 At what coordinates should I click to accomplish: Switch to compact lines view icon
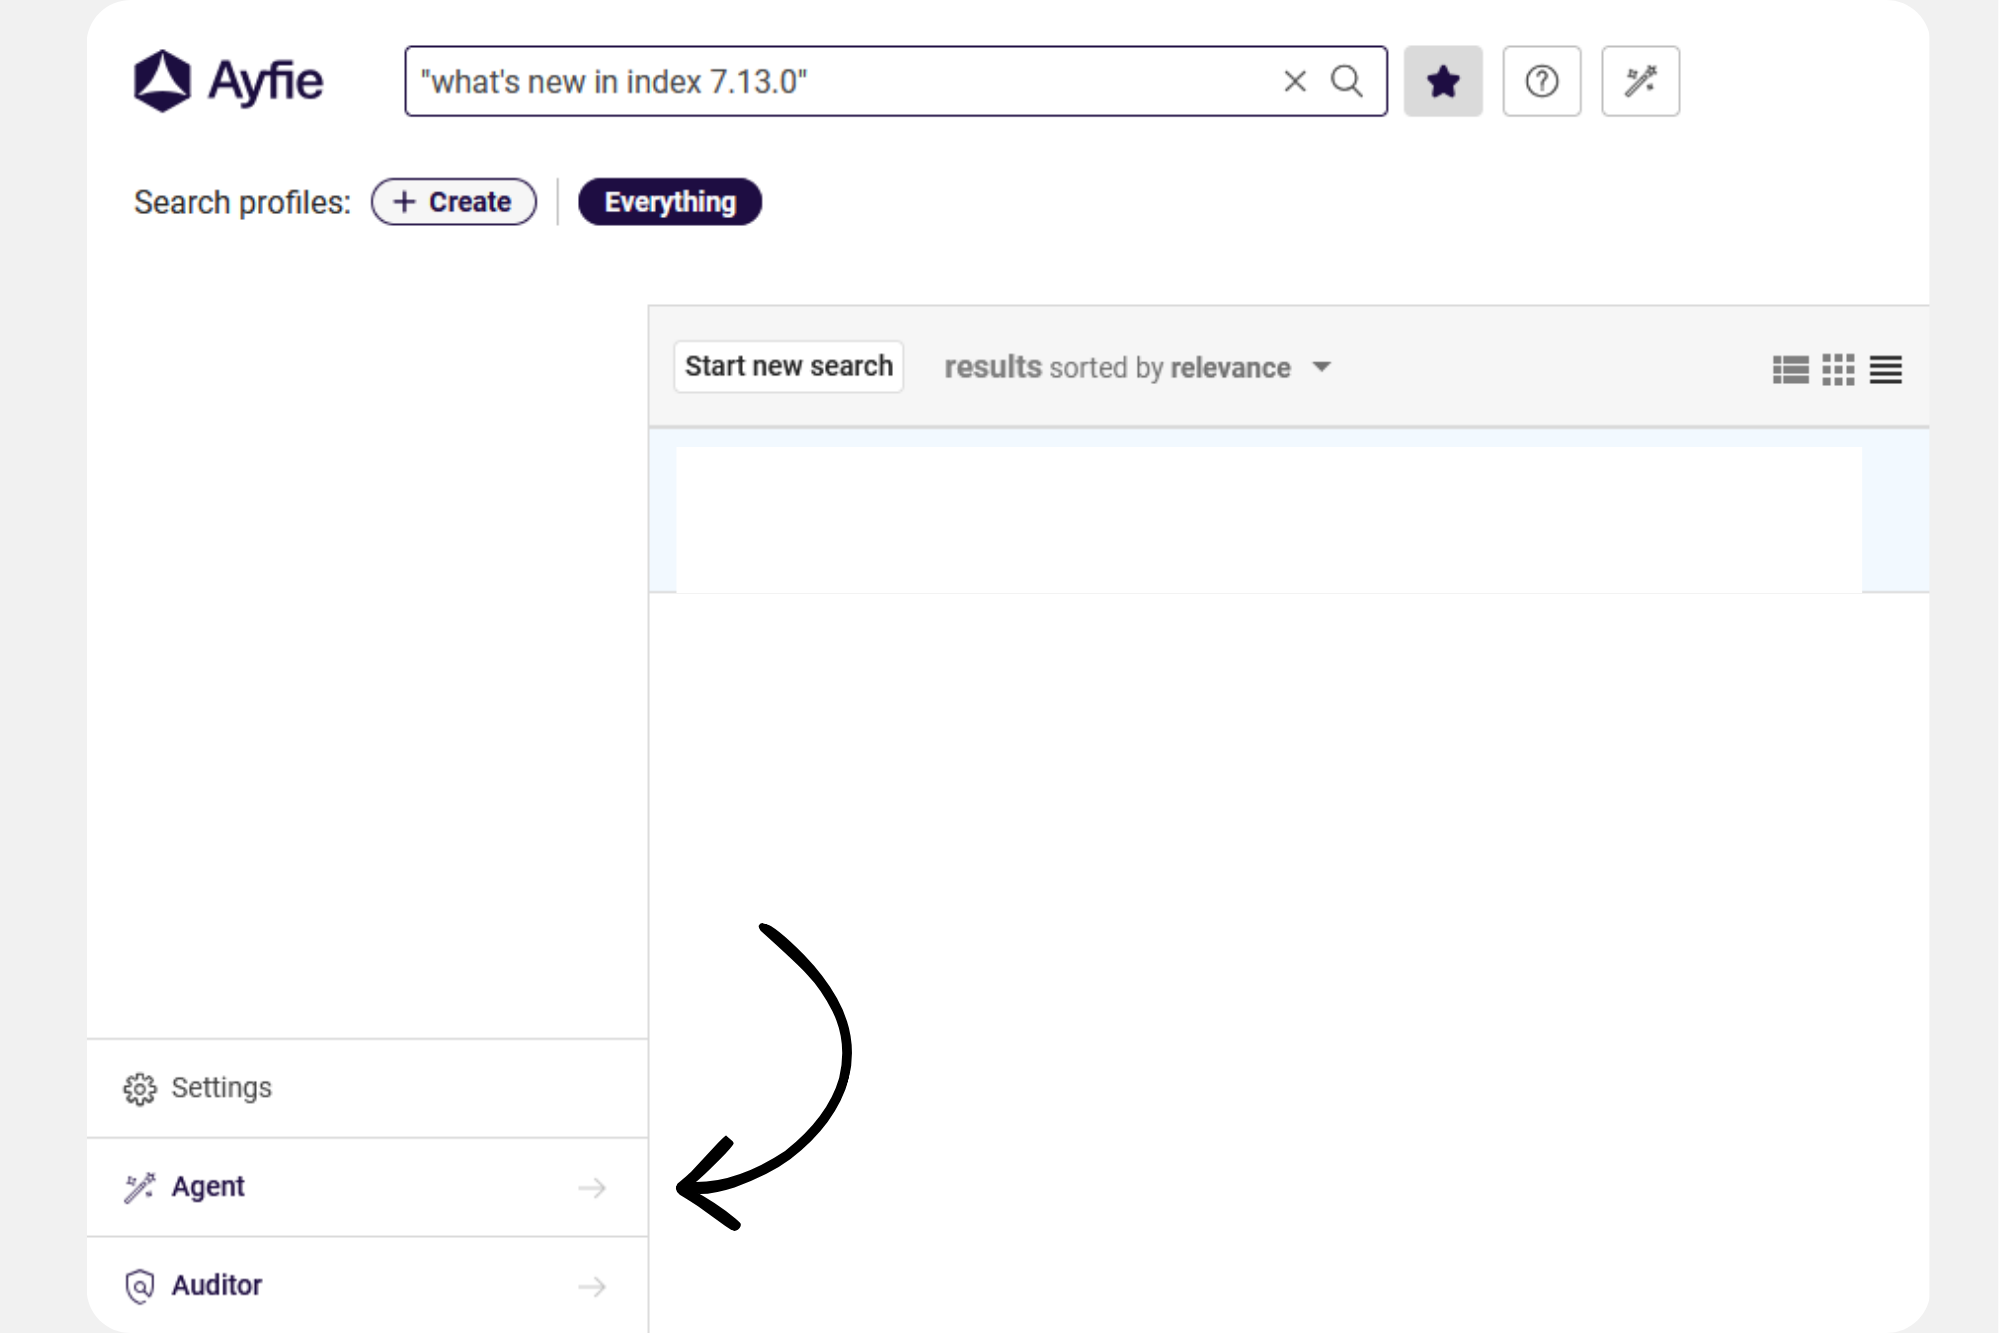pos(1886,369)
